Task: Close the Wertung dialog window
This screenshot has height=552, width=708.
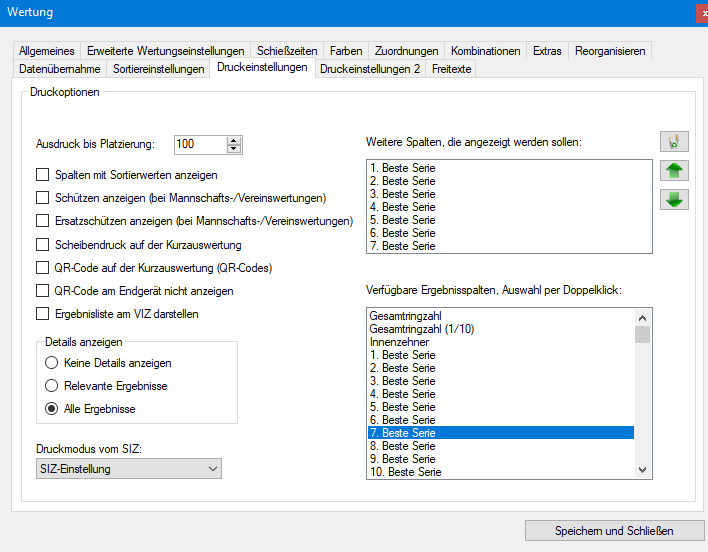Action: pyautogui.click(x=701, y=13)
